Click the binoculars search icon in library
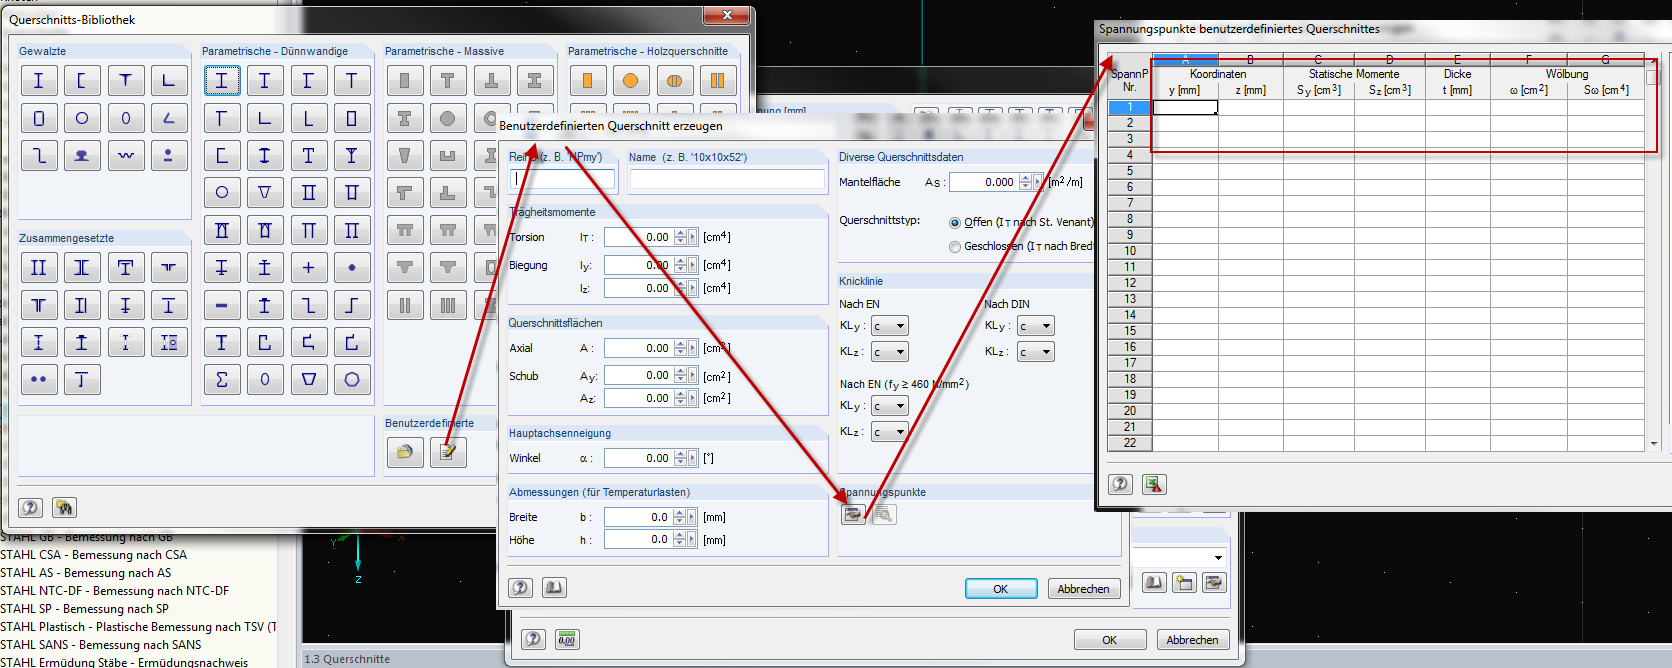1672x668 pixels. pos(64,507)
